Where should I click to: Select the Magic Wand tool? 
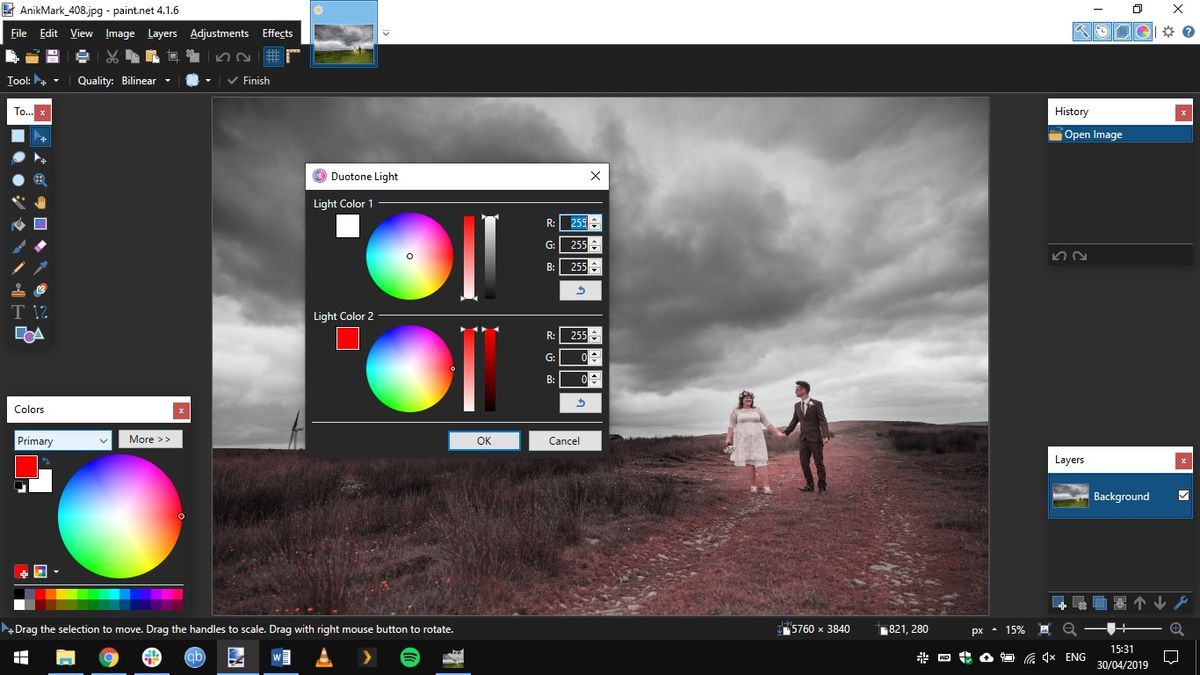(17, 203)
